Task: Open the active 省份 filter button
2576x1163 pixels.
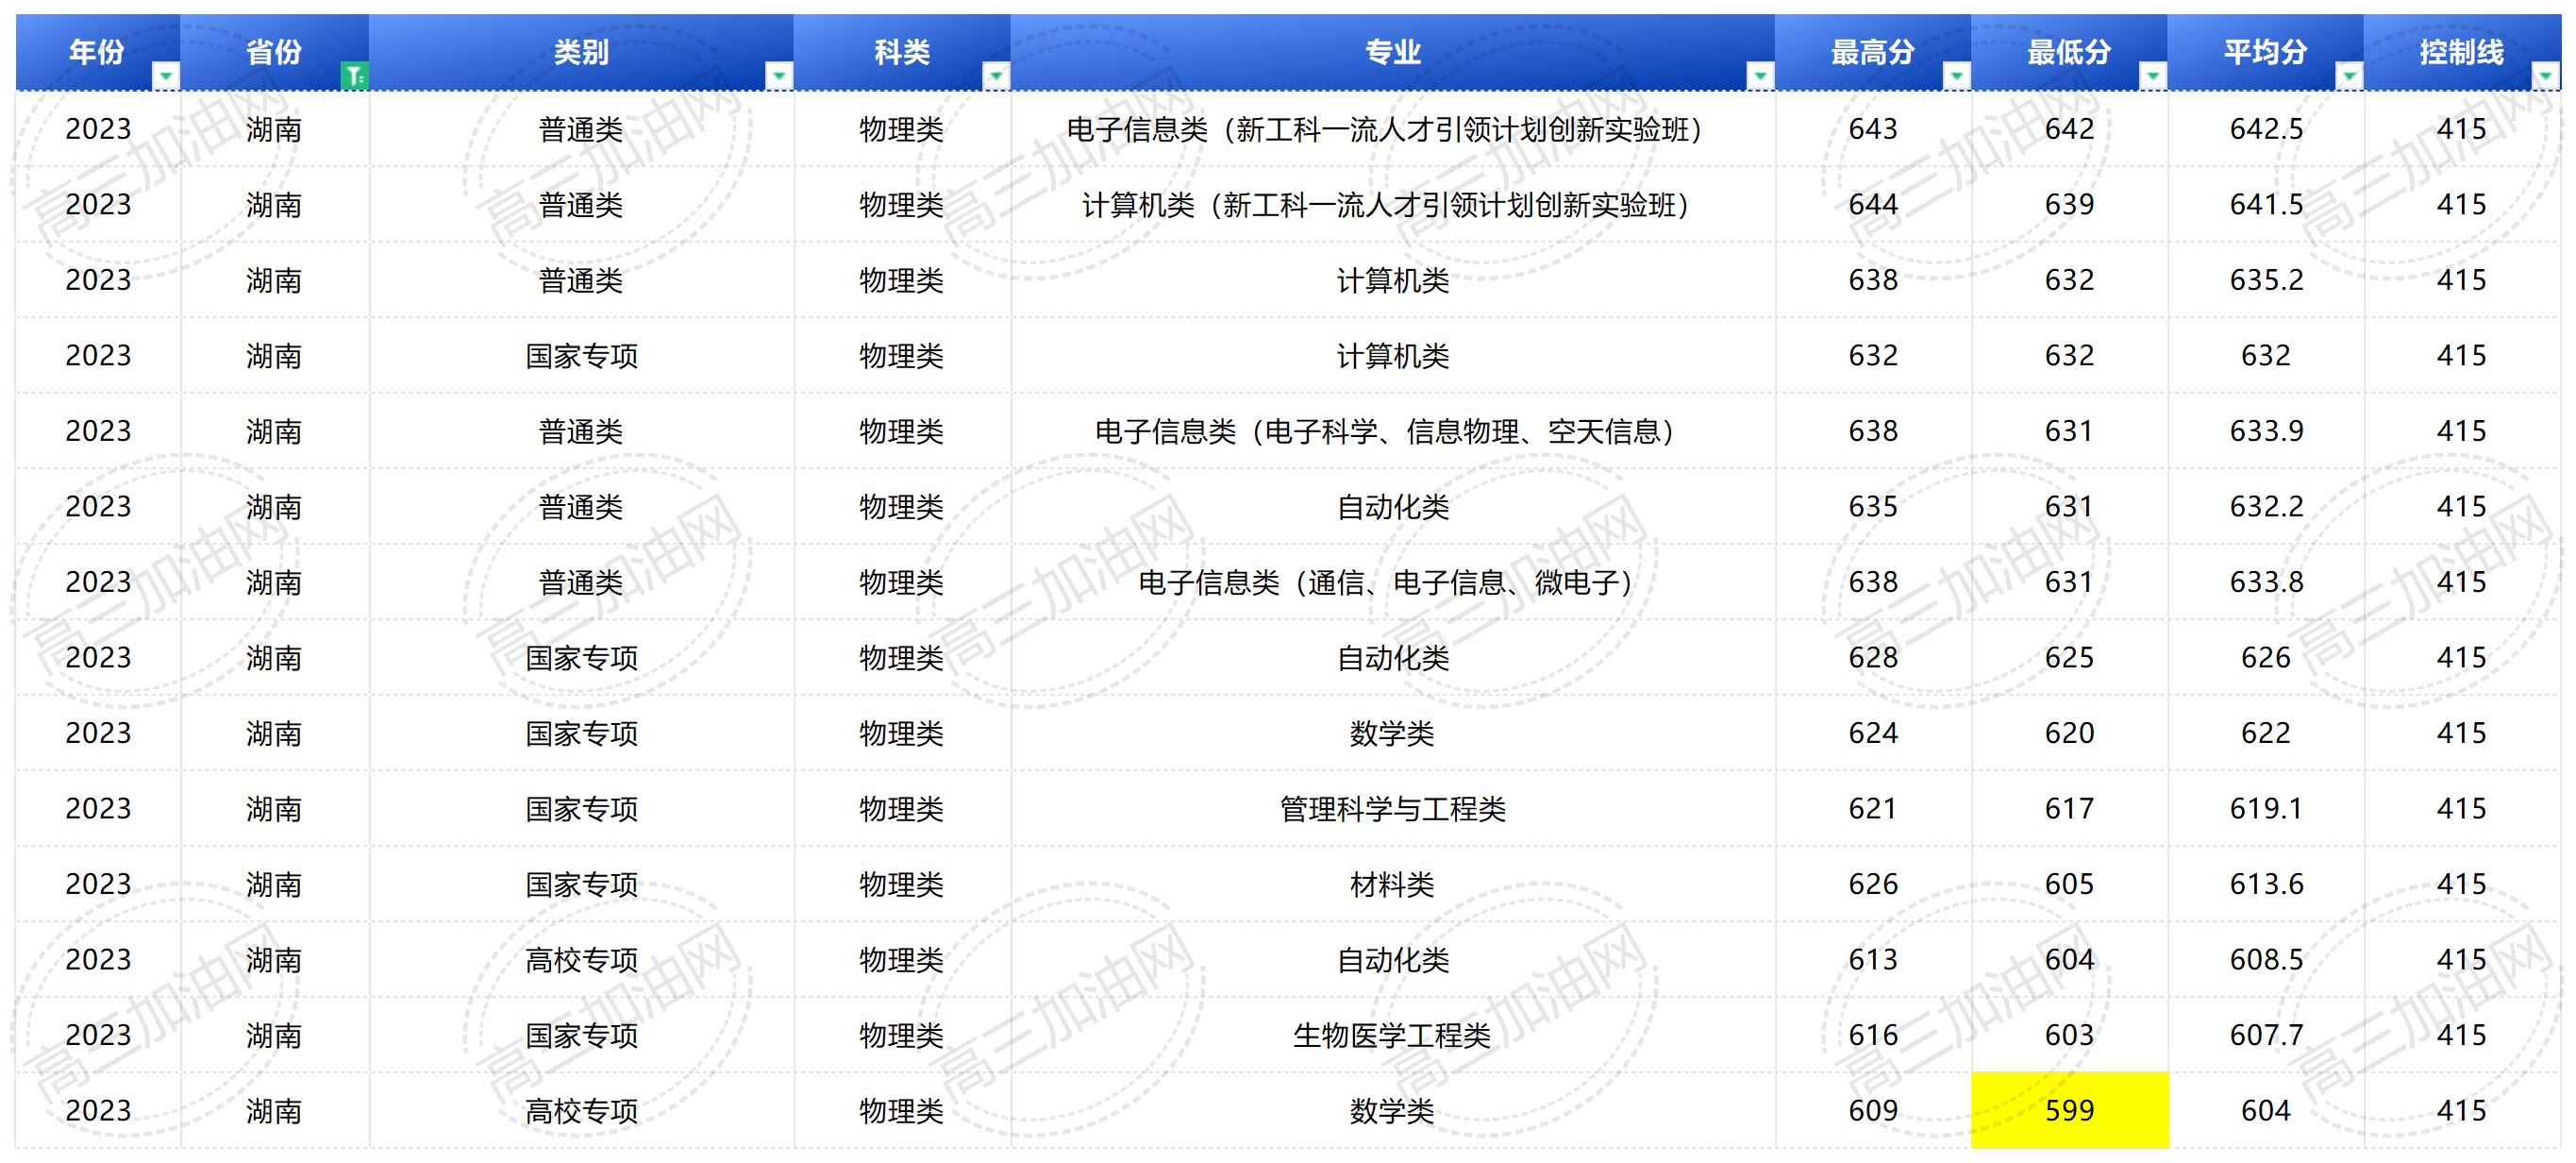Action: point(354,76)
